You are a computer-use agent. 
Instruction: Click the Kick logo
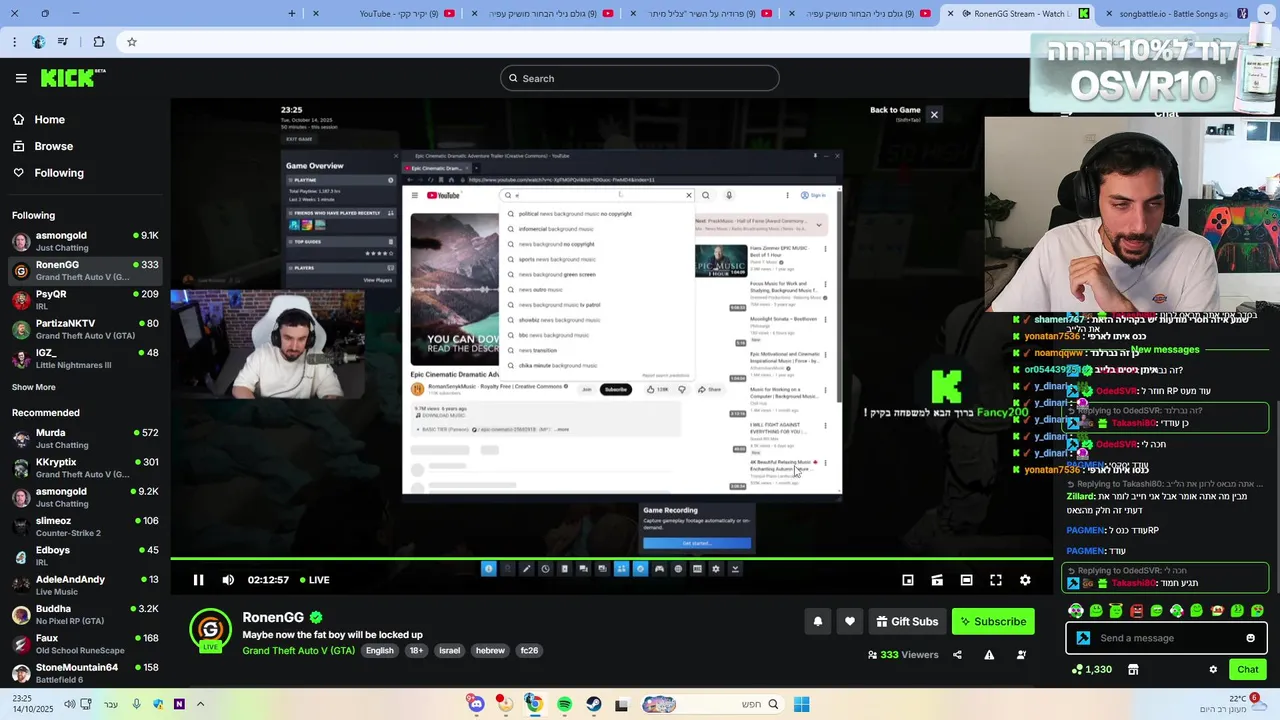(x=73, y=78)
